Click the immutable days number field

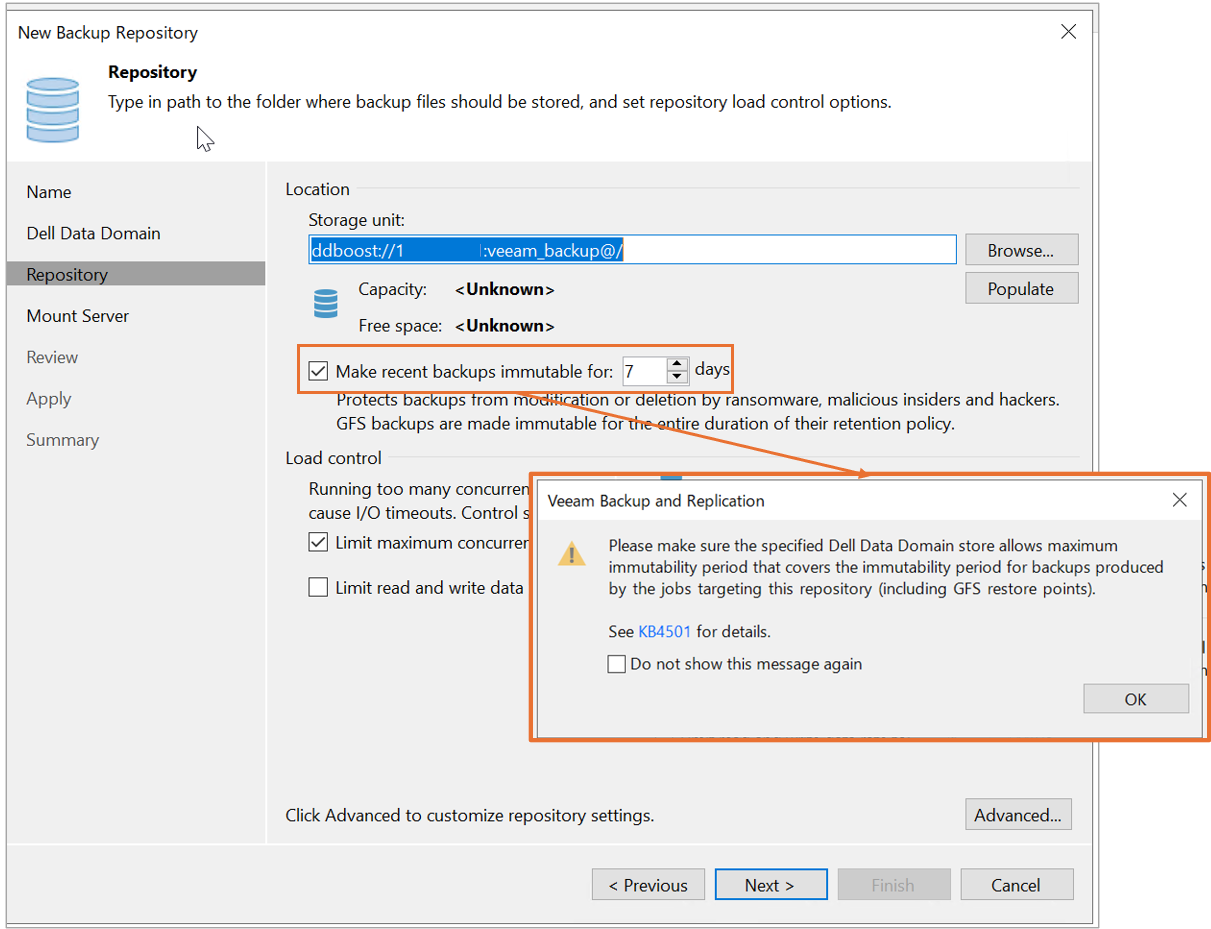[x=644, y=371]
